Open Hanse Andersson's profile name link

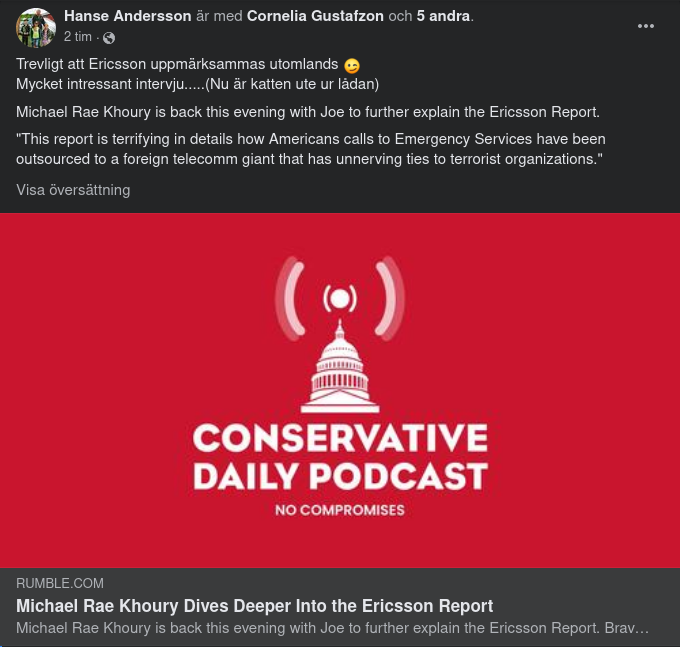coord(128,16)
